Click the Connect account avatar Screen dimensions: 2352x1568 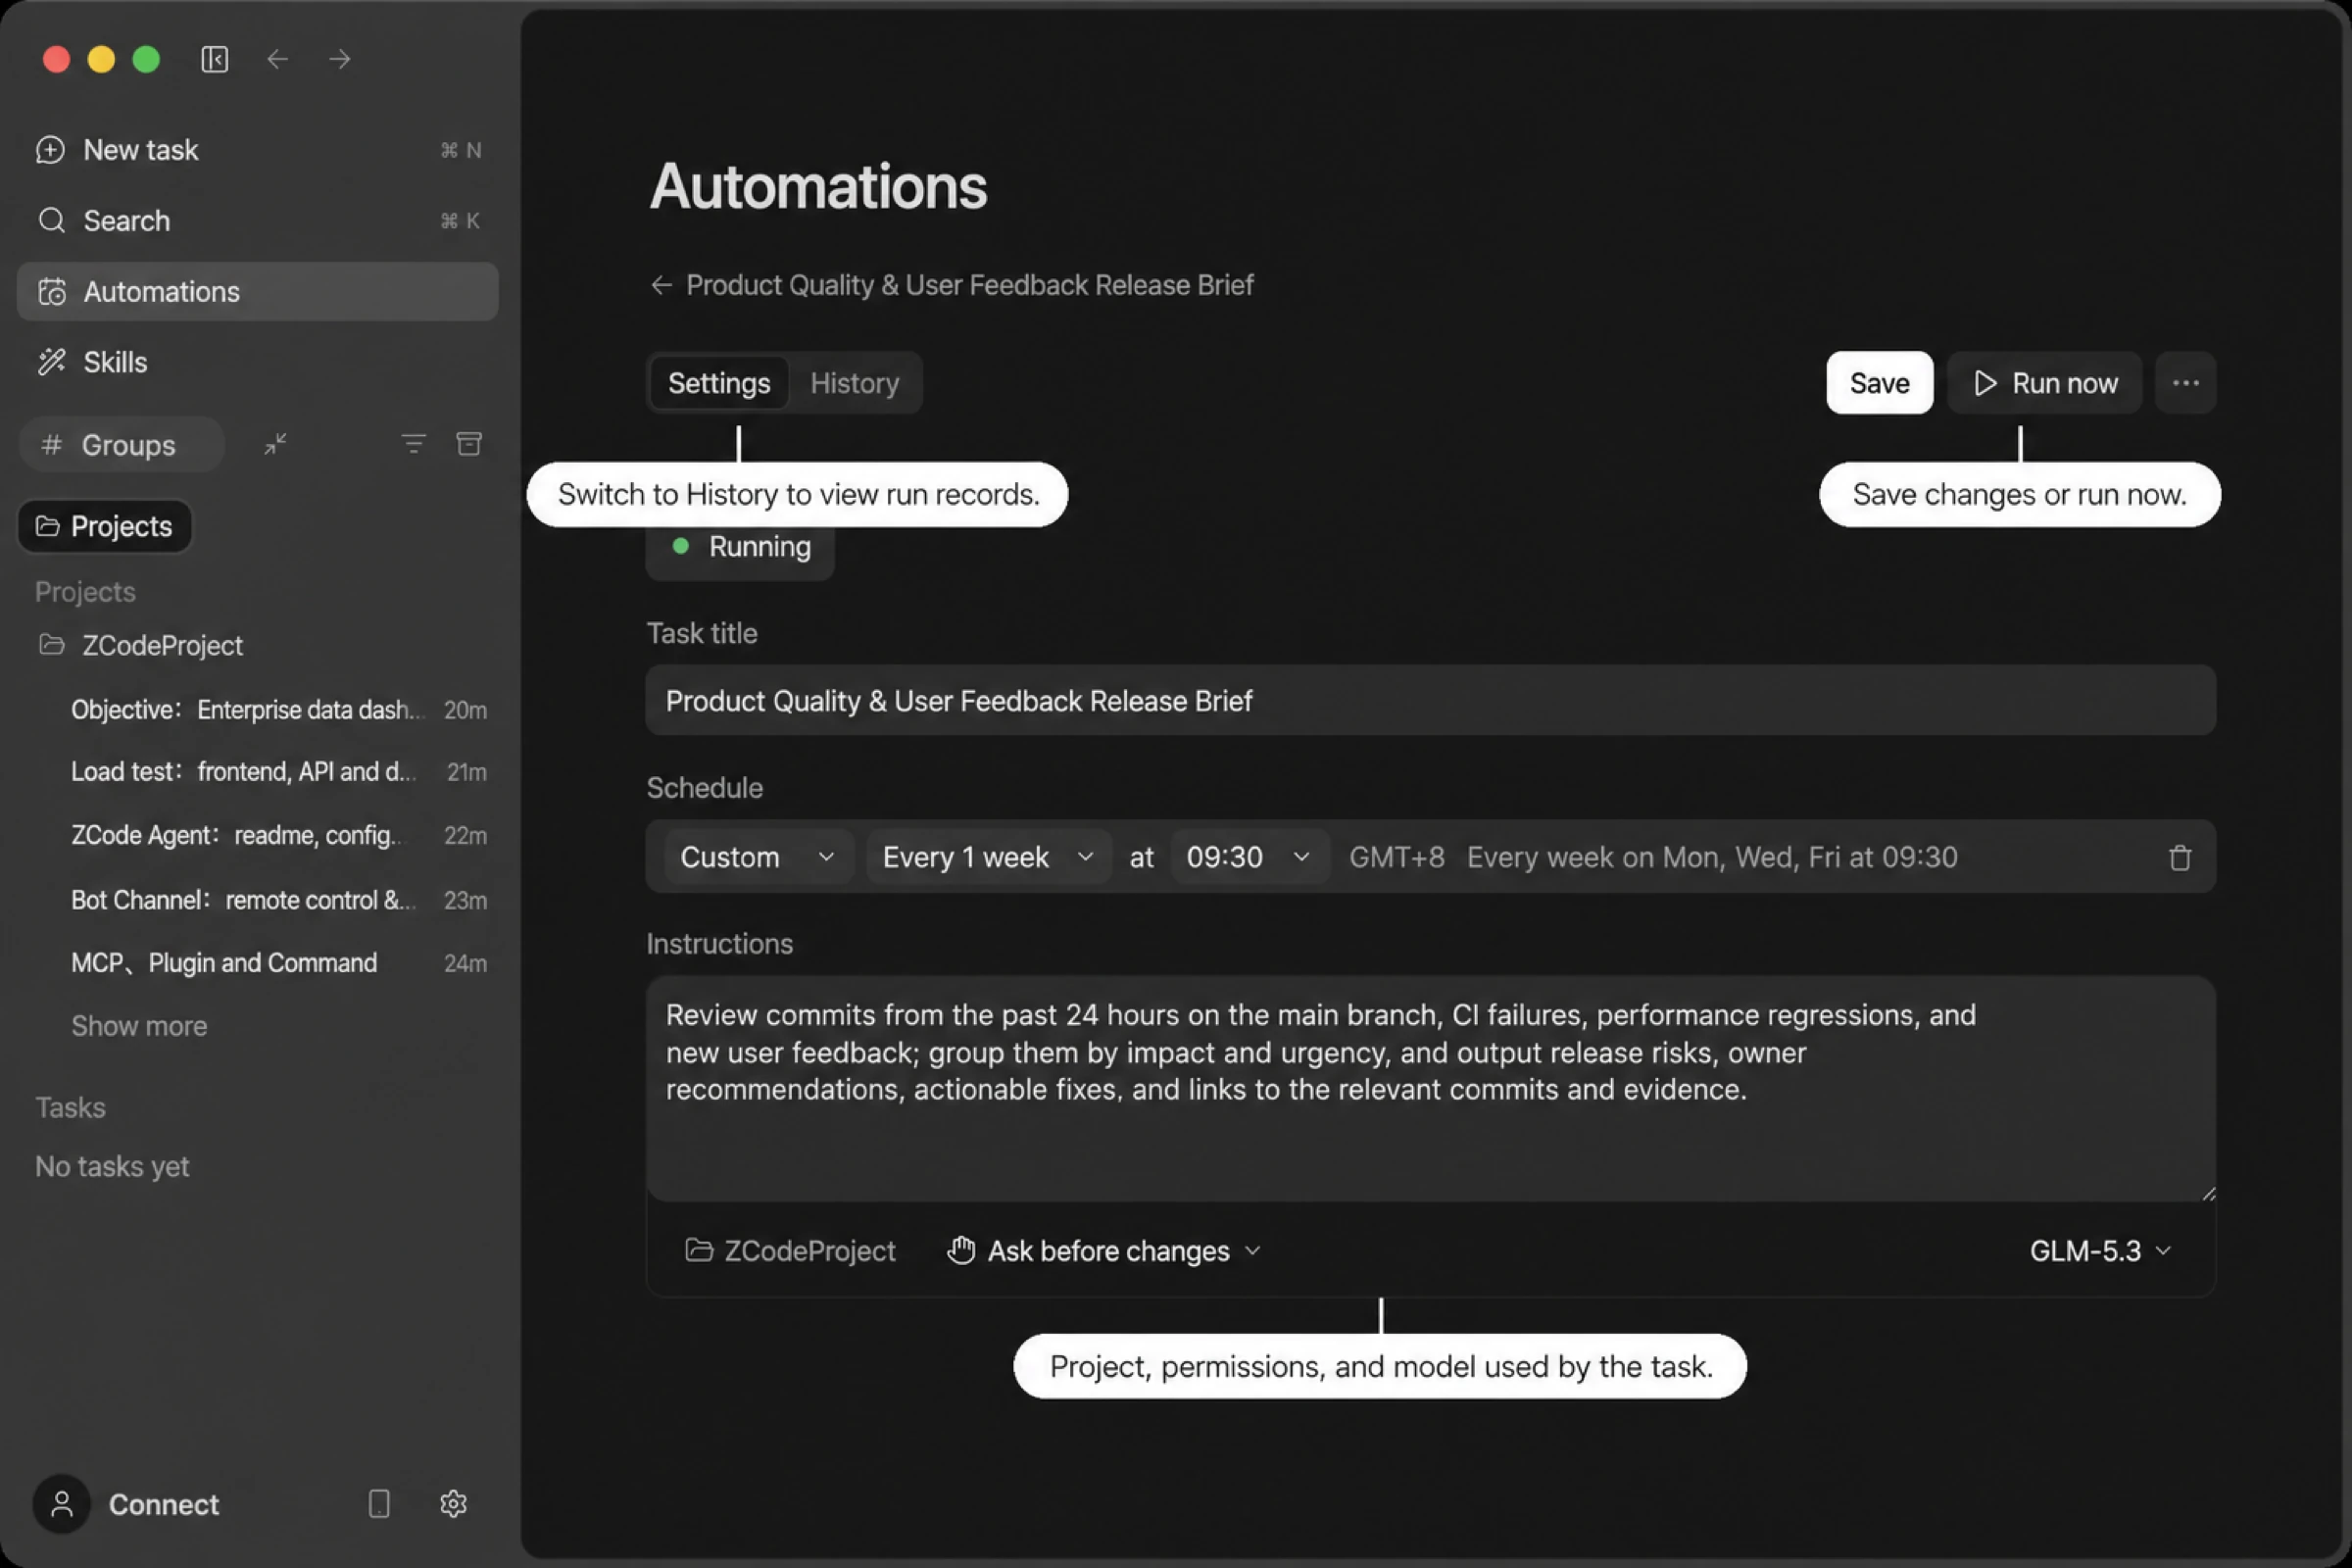(x=62, y=1504)
